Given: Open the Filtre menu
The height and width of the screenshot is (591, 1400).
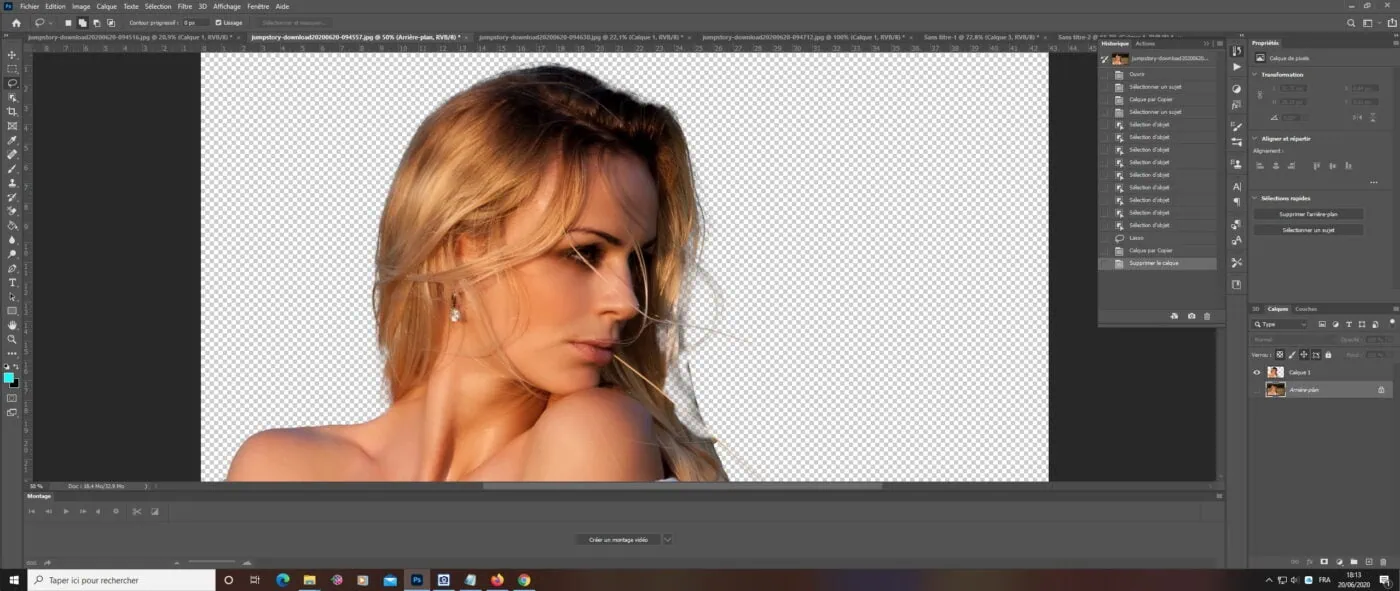Looking at the screenshot, I should coord(185,6).
